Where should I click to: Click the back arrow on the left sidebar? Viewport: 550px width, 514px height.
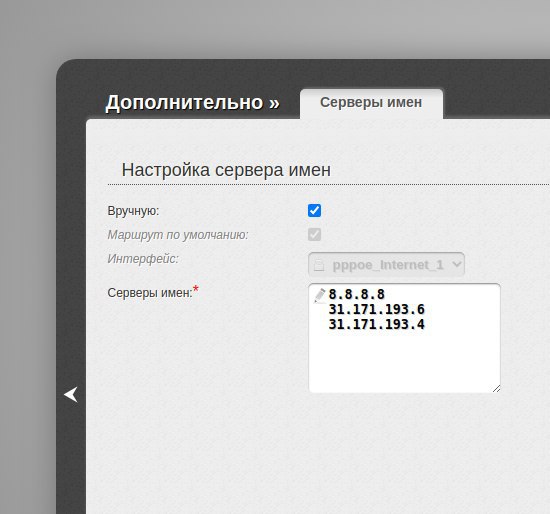[71, 395]
